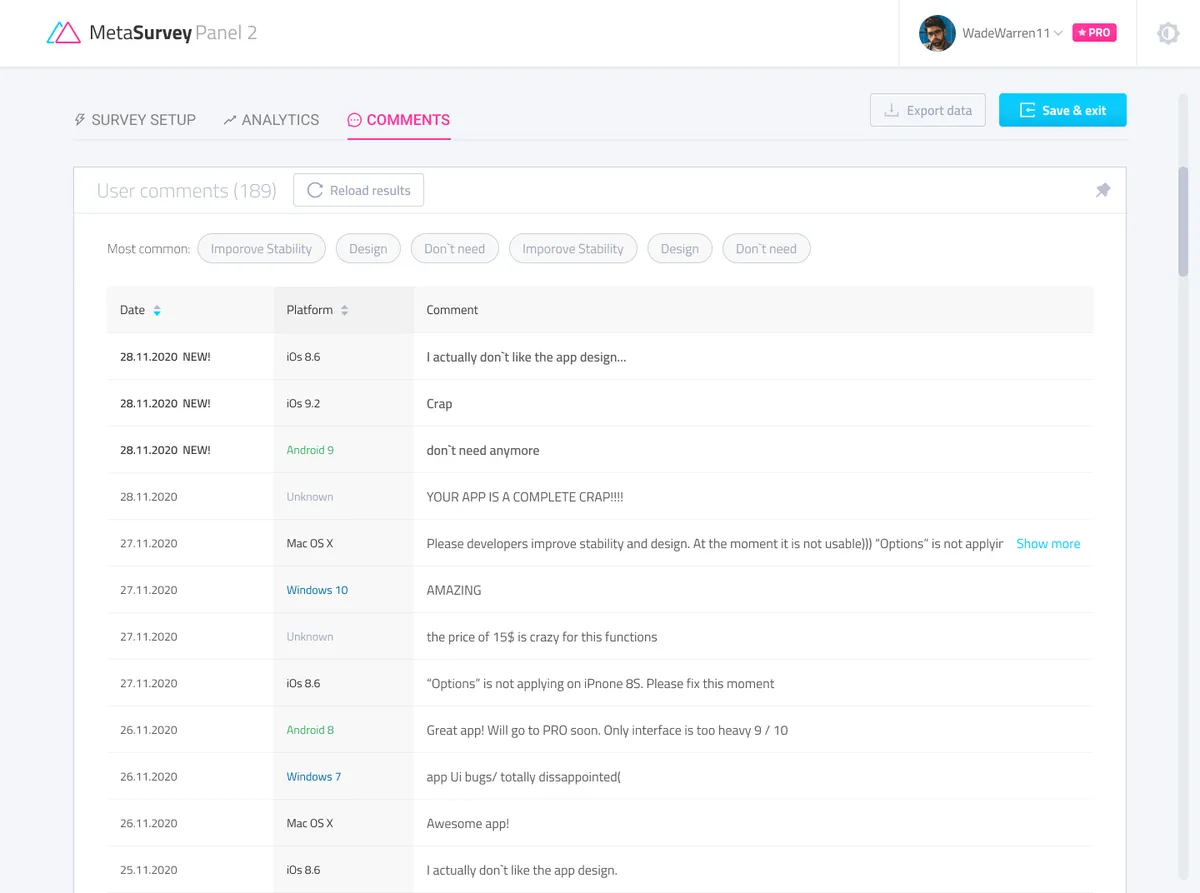Select the last Don't need filter chip
This screenshot has height=893, width=1200.
pos(766,249)
